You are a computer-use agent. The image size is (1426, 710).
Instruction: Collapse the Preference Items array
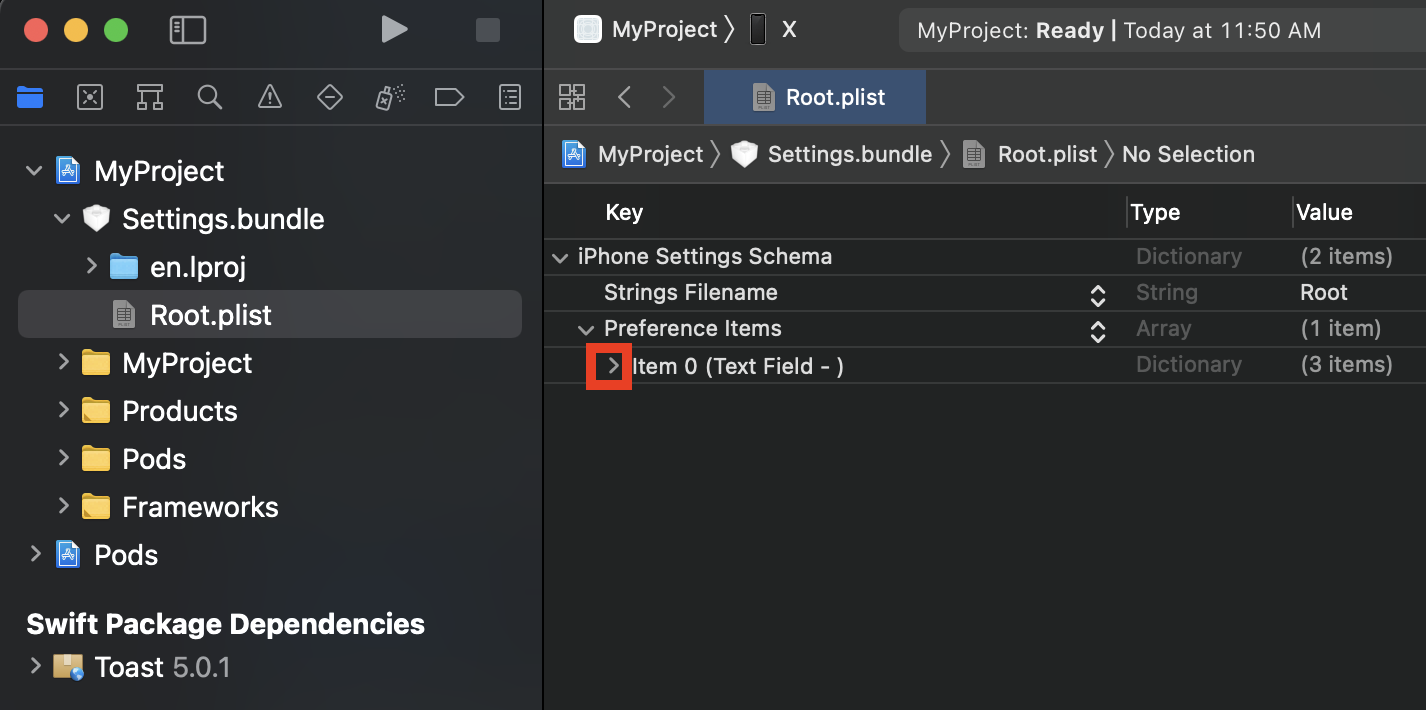pyautogui.click(x=585, y=329)
